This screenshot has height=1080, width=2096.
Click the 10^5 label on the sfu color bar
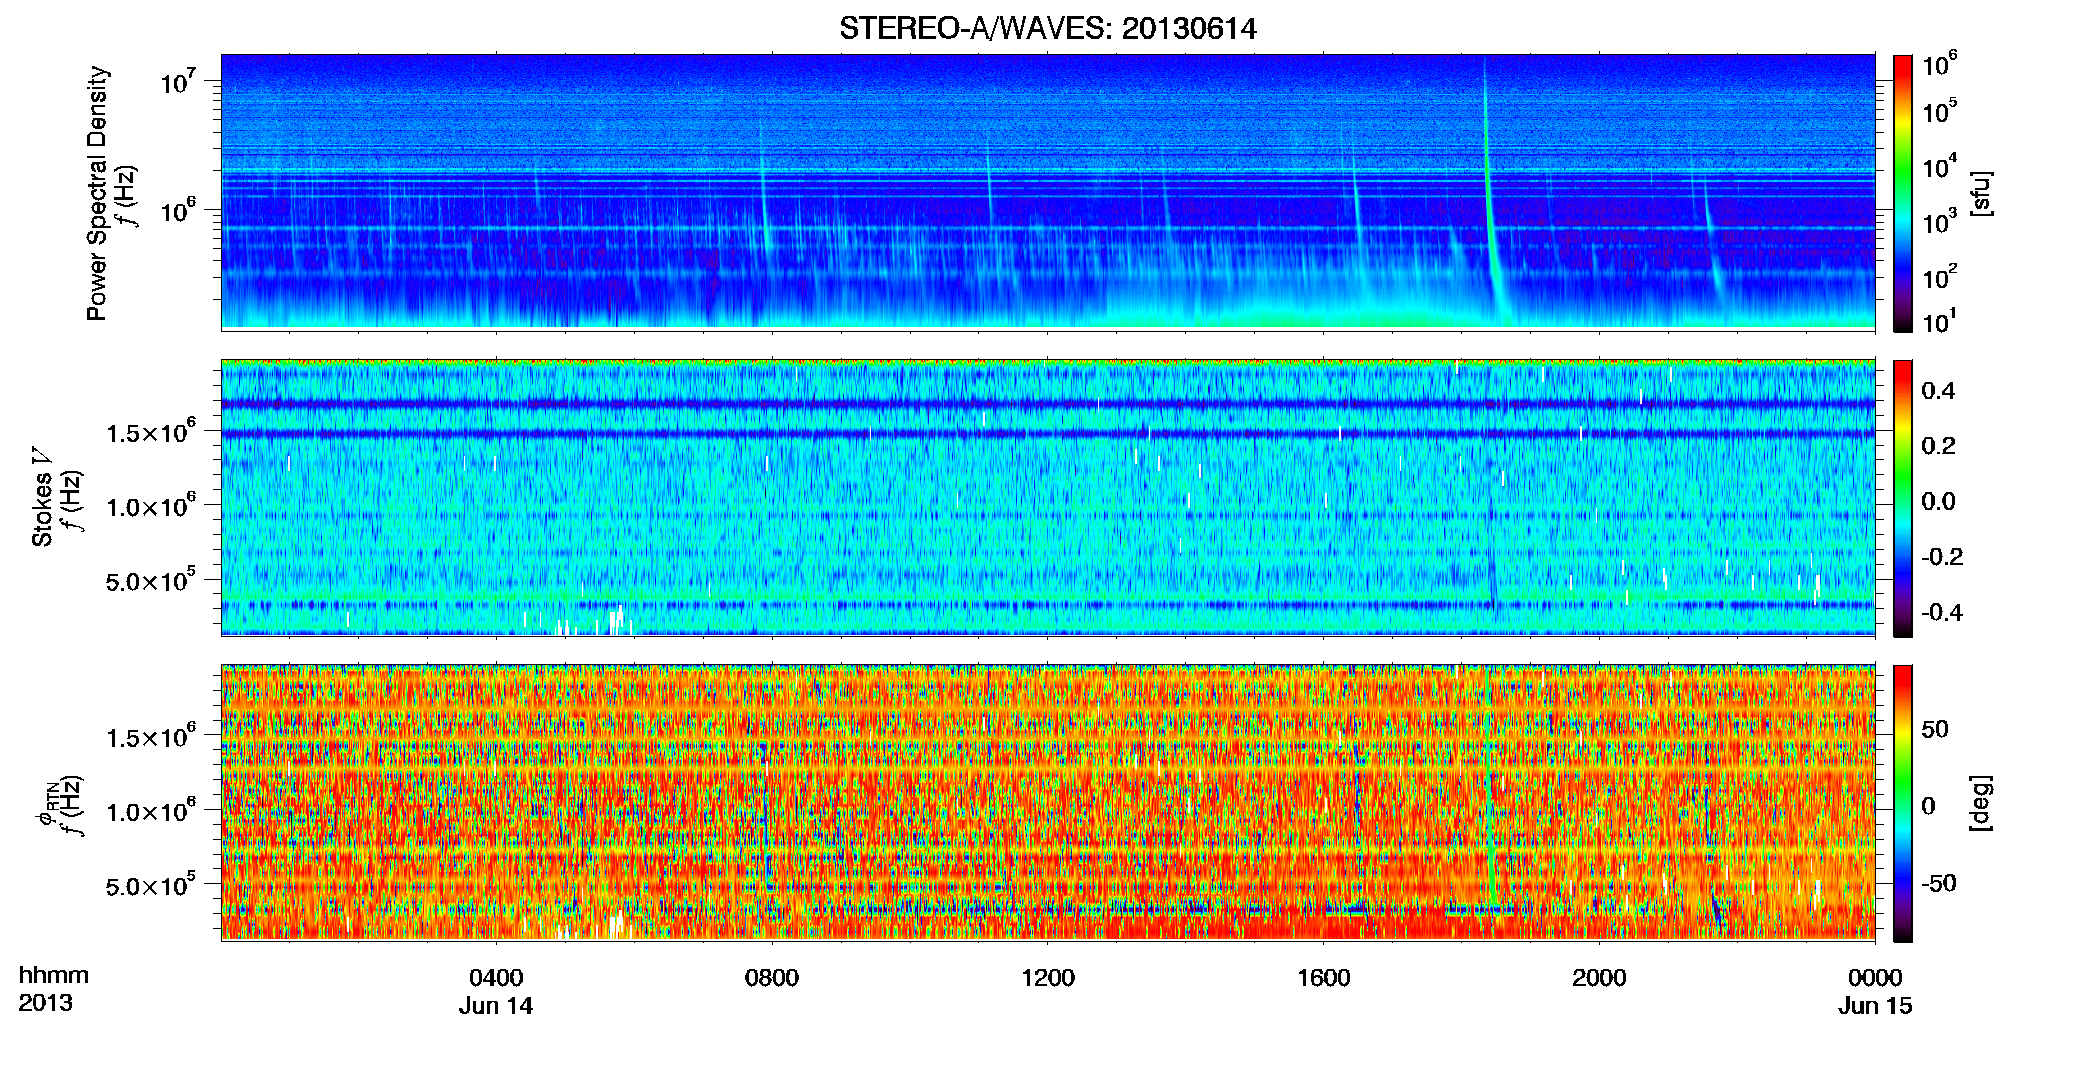1940,111
